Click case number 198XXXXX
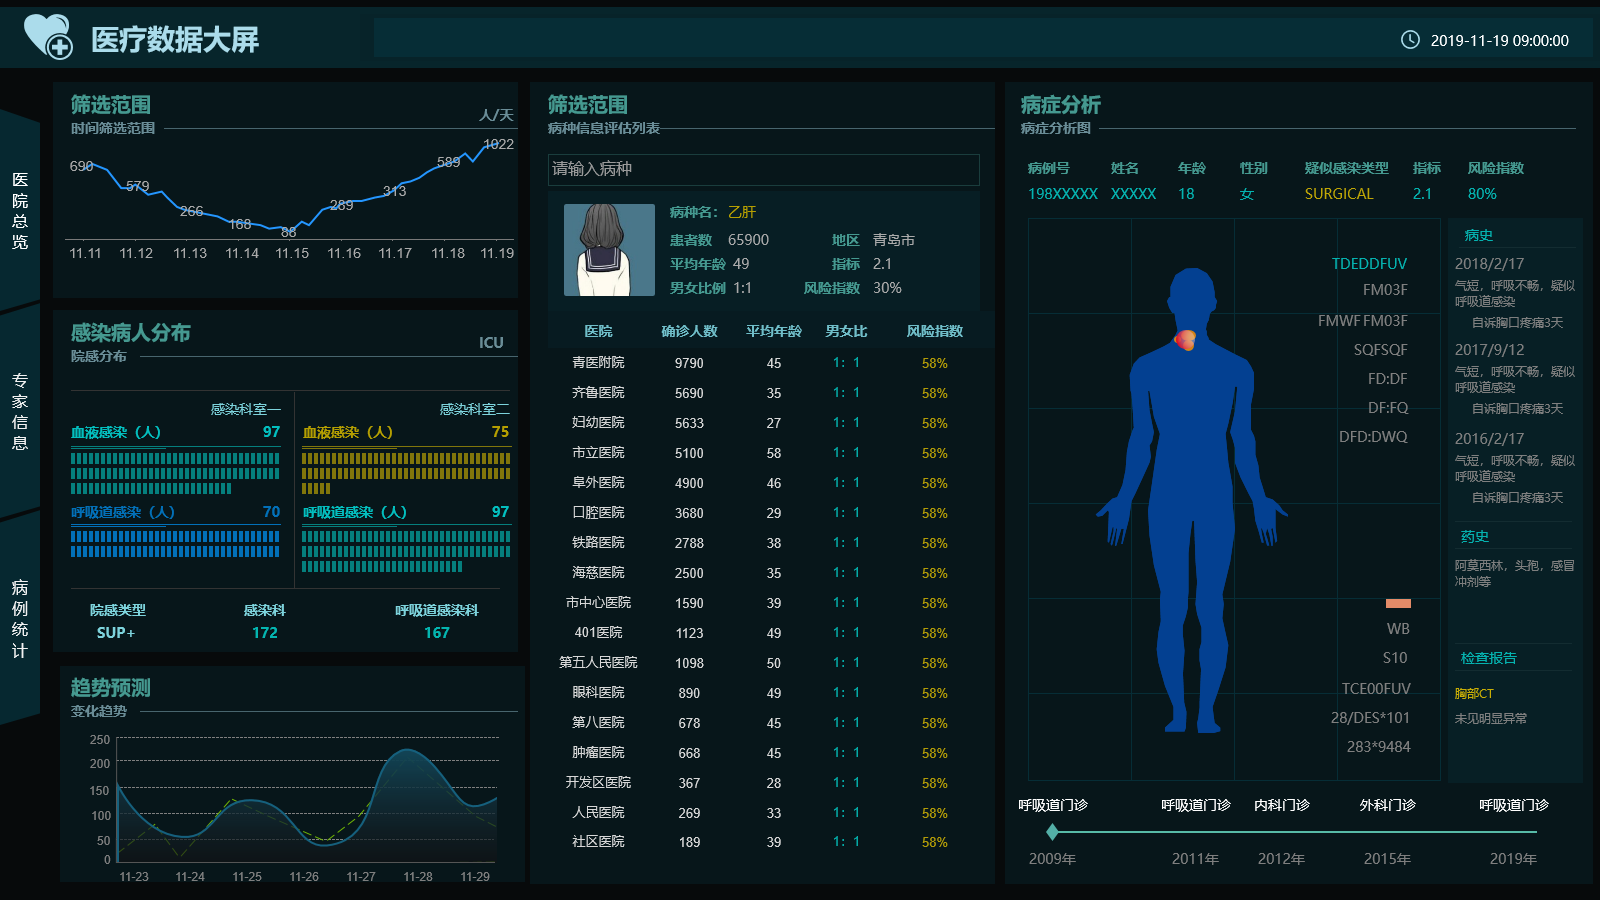 pos(1063,194)
